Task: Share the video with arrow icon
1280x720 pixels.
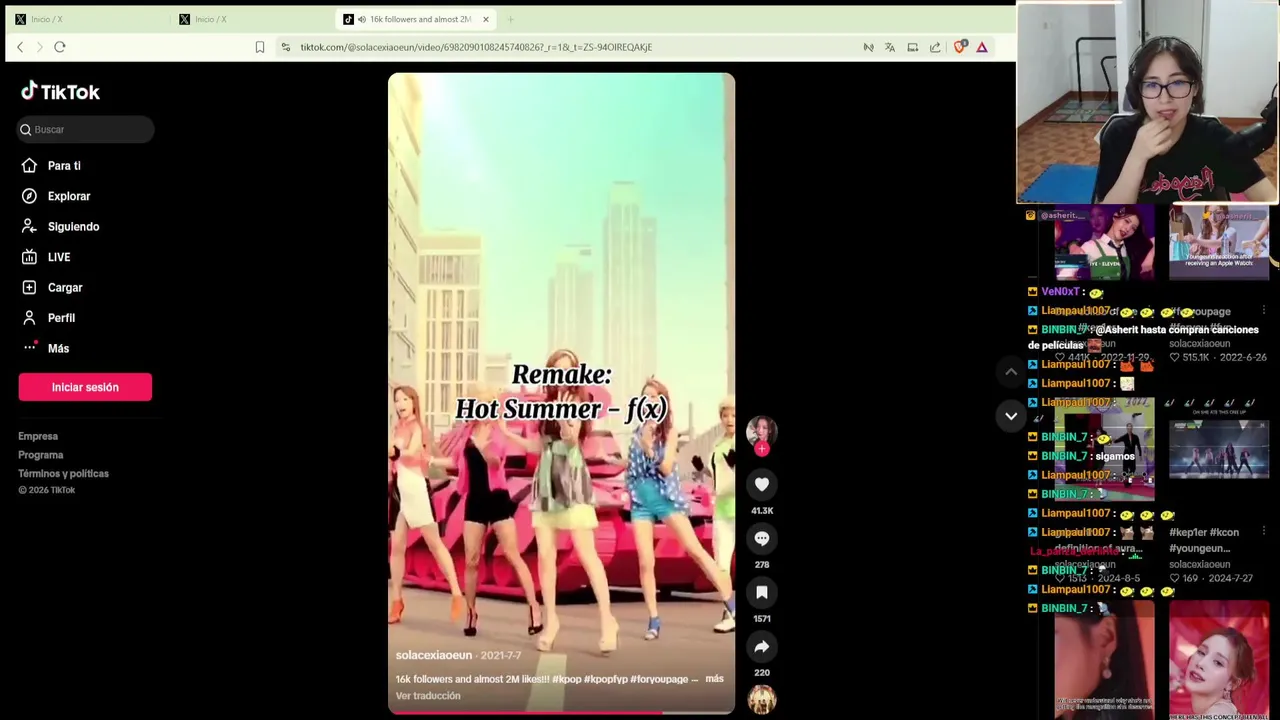Action: 762,646
